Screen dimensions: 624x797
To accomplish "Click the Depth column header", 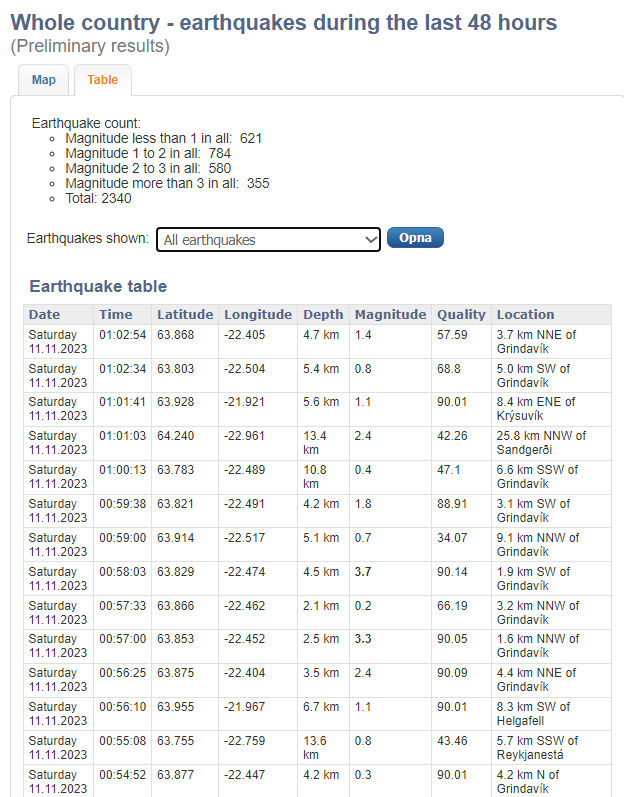I will [x=323, y=314].
